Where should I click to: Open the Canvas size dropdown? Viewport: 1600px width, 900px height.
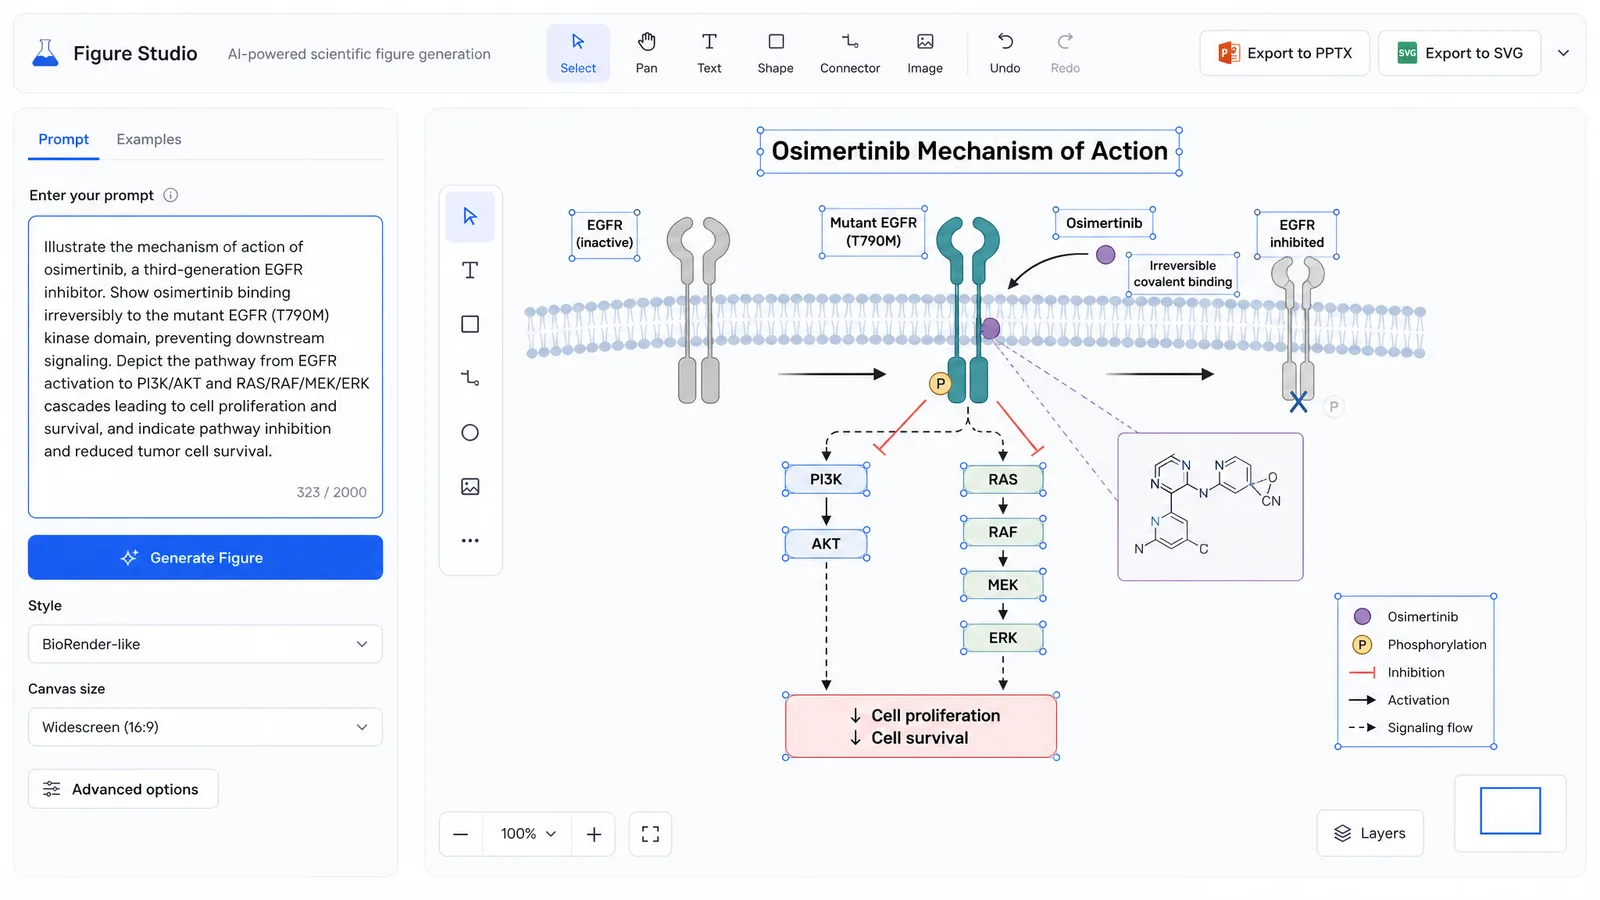[x=205, y=727]
